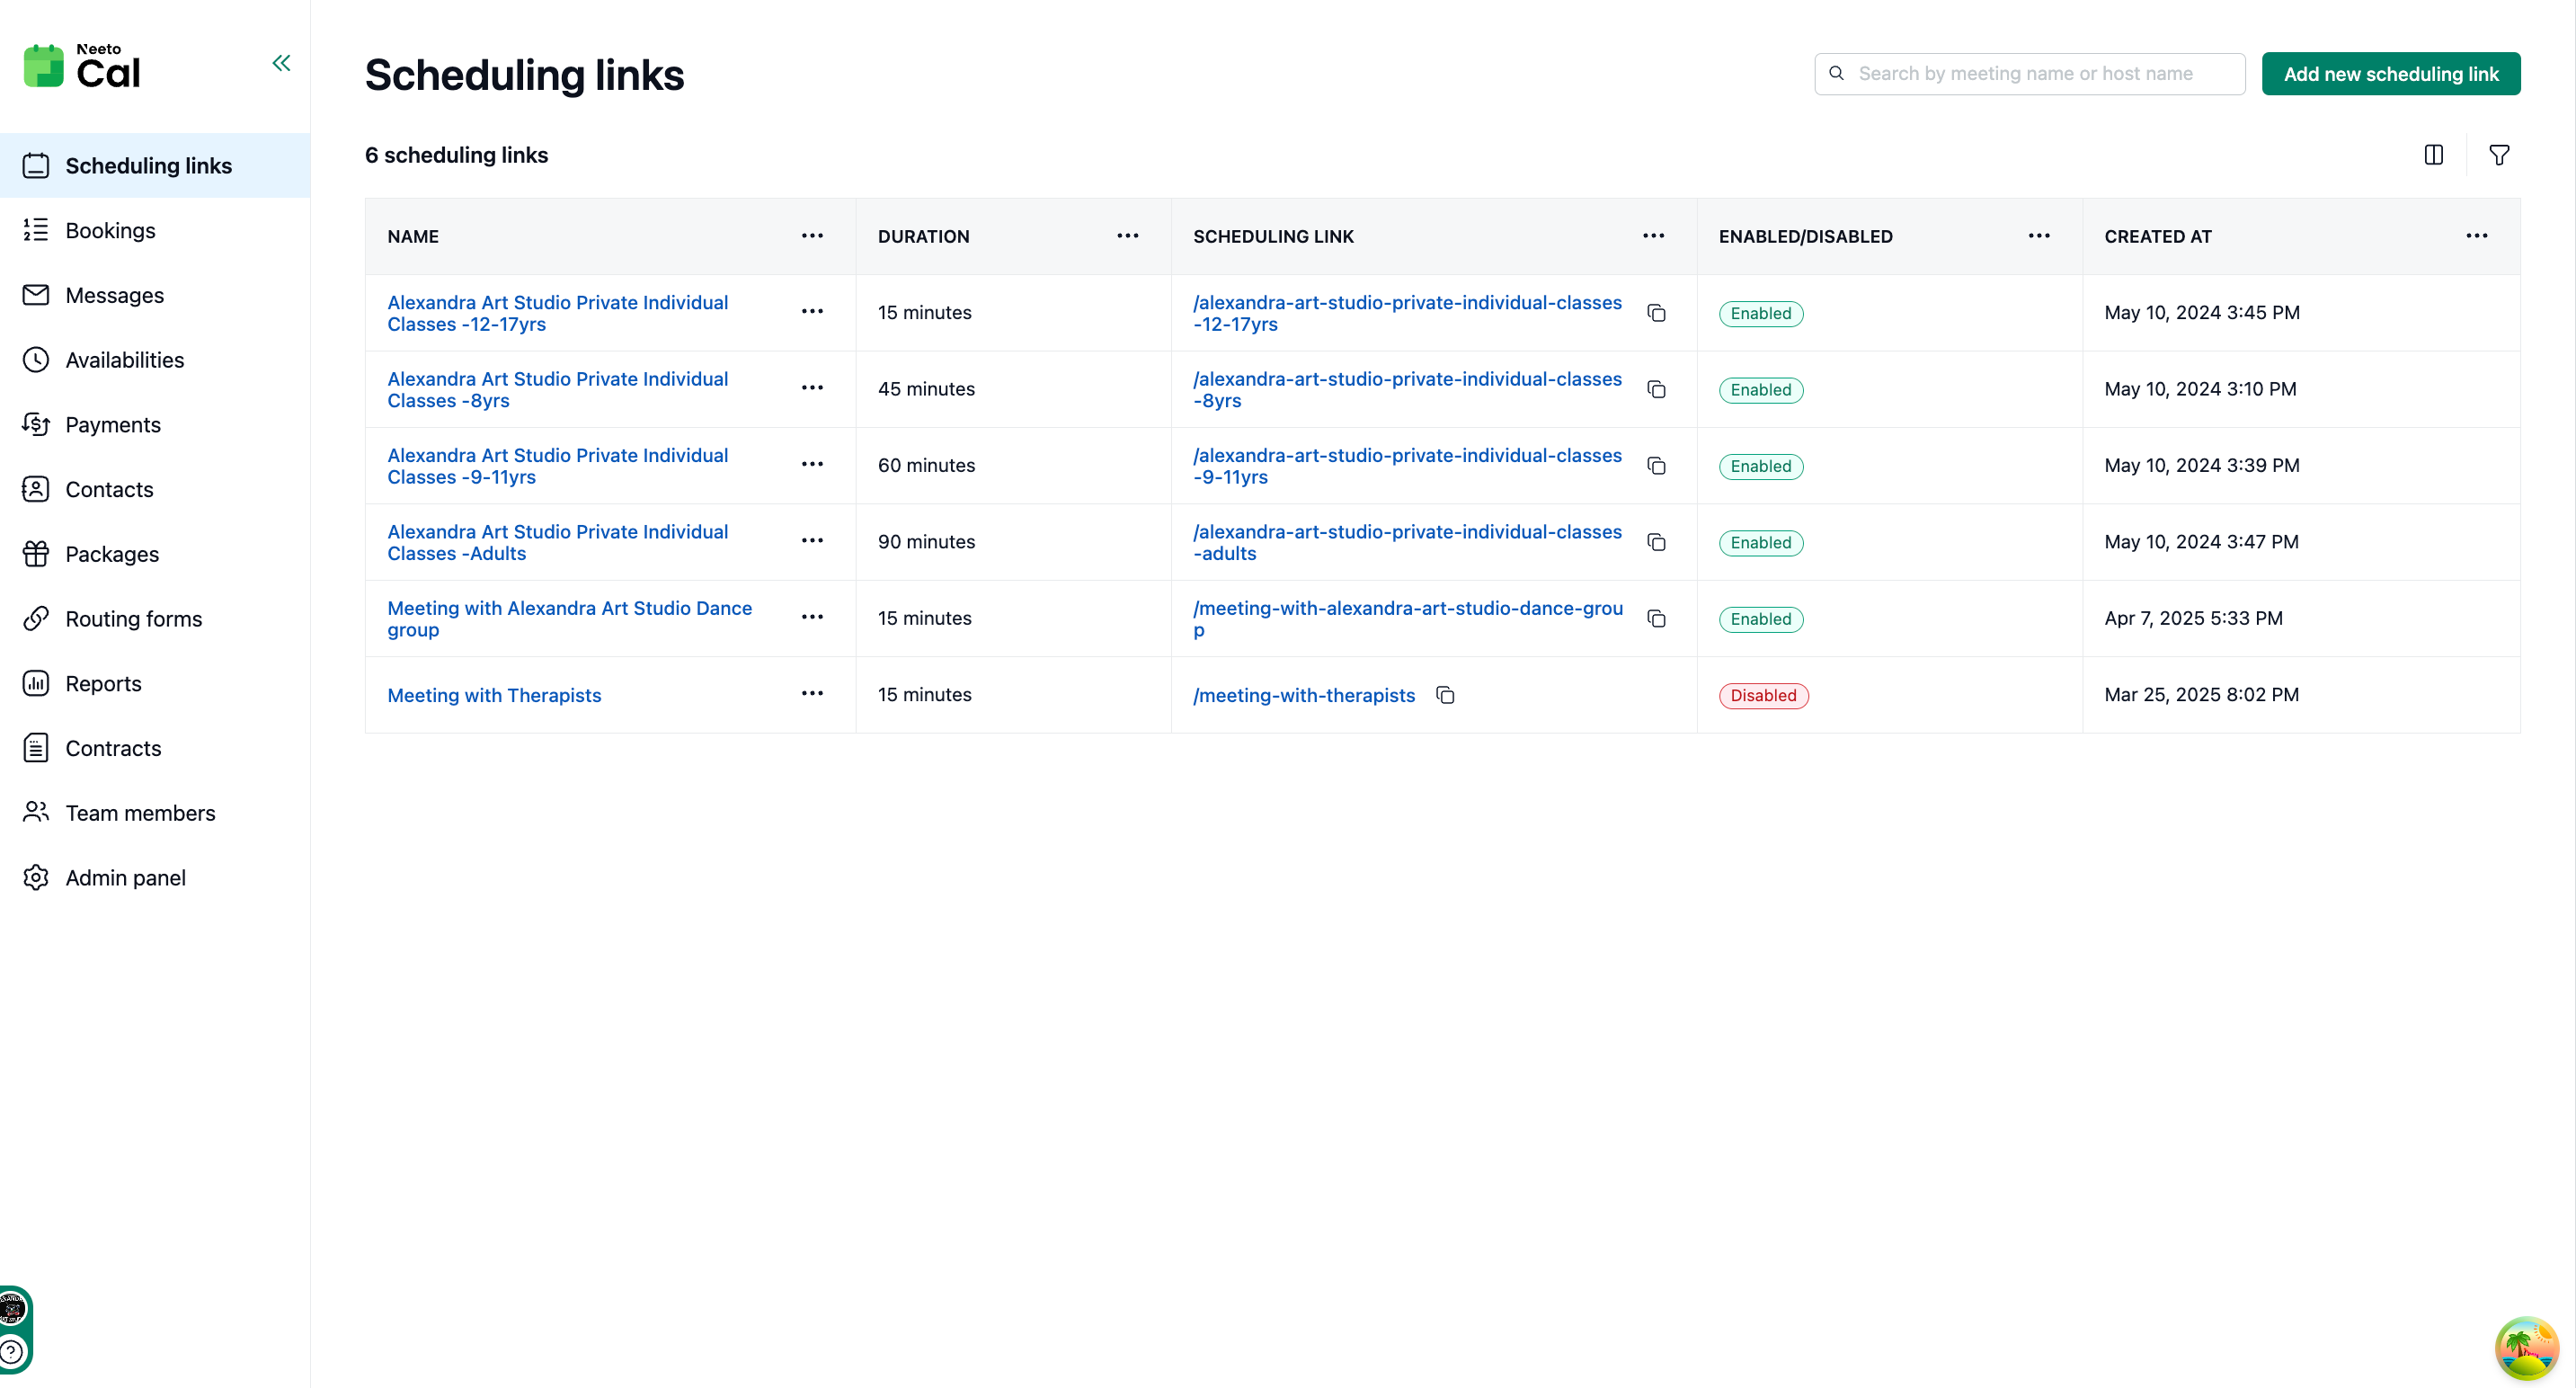This screenshot has width=2576, height=1388.
Task: Collapse the sidebar with double-chevron icon
Action: tap(281, 64)
